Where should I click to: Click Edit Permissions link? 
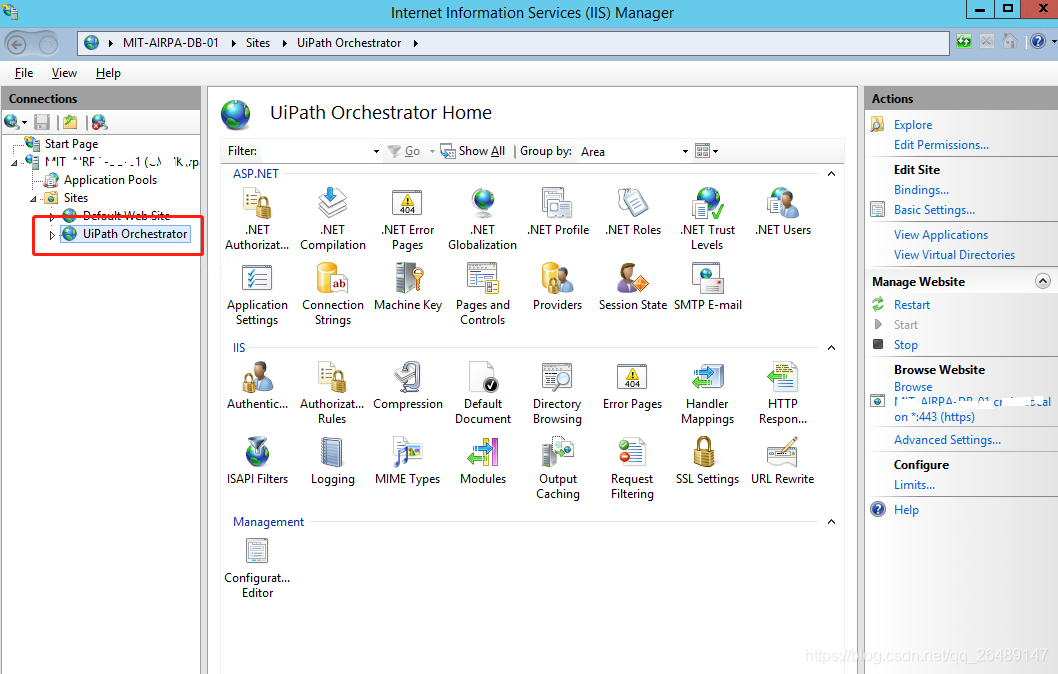[941, 145]
